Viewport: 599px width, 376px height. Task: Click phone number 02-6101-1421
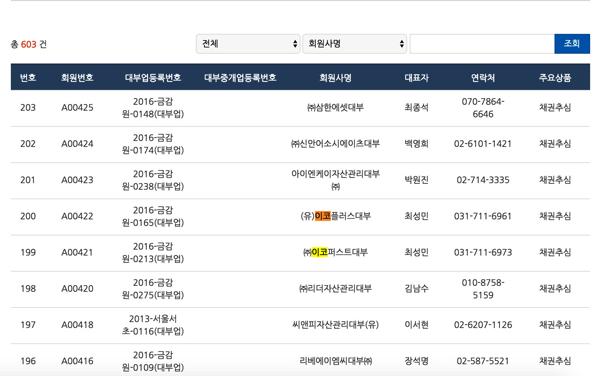[x=483, y=144]
